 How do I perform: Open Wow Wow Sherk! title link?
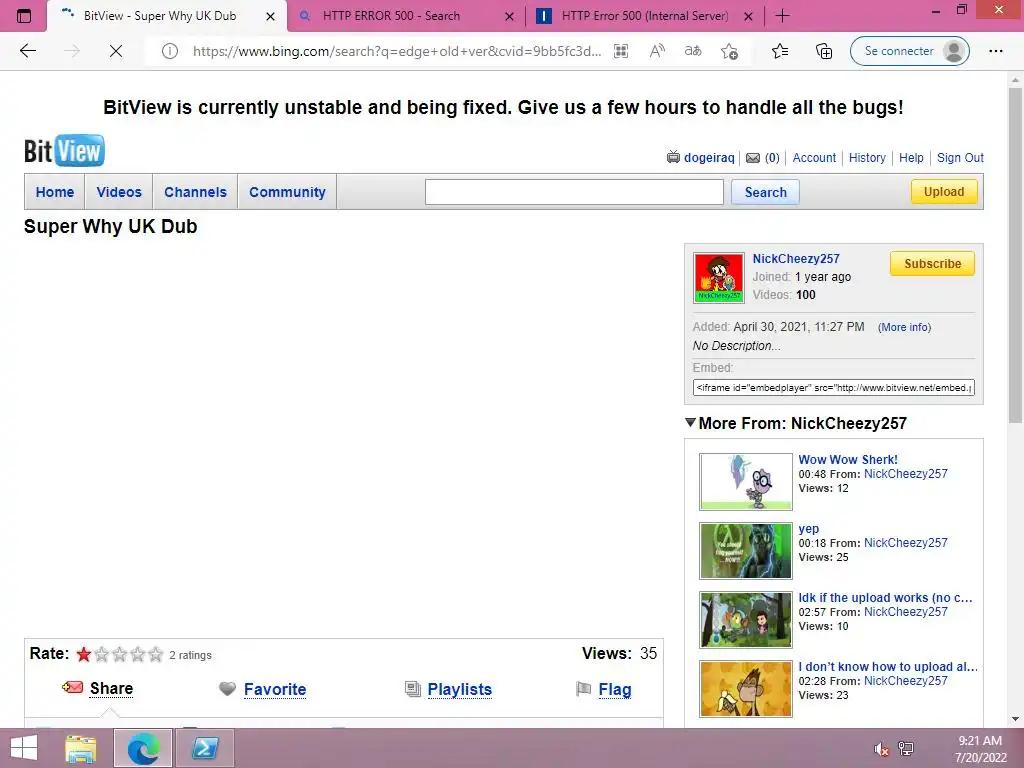[848, 460]
